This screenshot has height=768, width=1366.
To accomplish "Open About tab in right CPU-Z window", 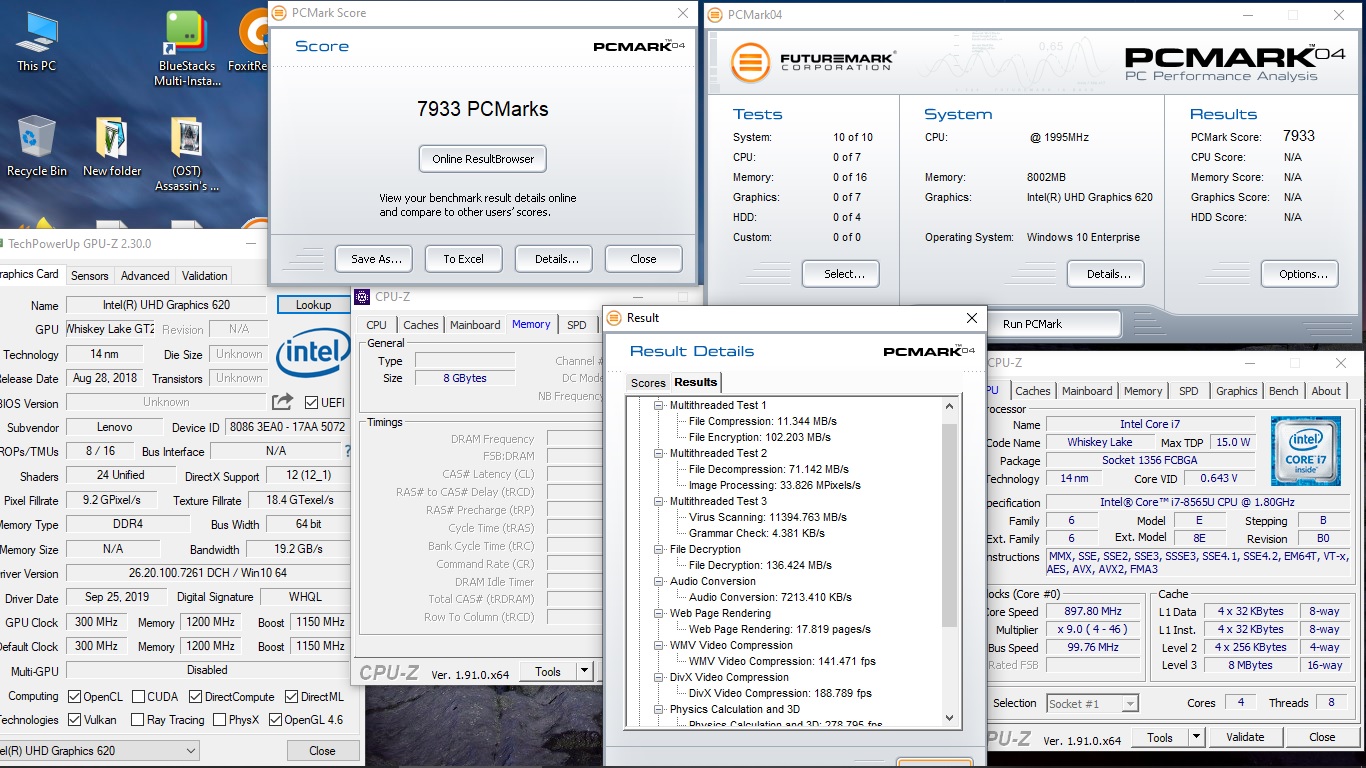I will (x=1326, y=391).
